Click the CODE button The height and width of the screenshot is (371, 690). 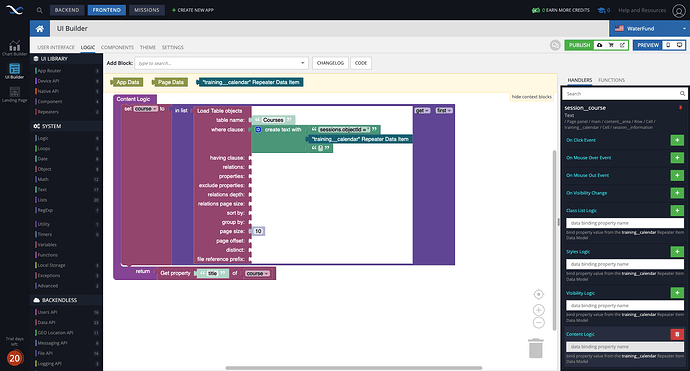pyautogui.click(x=361, y=63)
